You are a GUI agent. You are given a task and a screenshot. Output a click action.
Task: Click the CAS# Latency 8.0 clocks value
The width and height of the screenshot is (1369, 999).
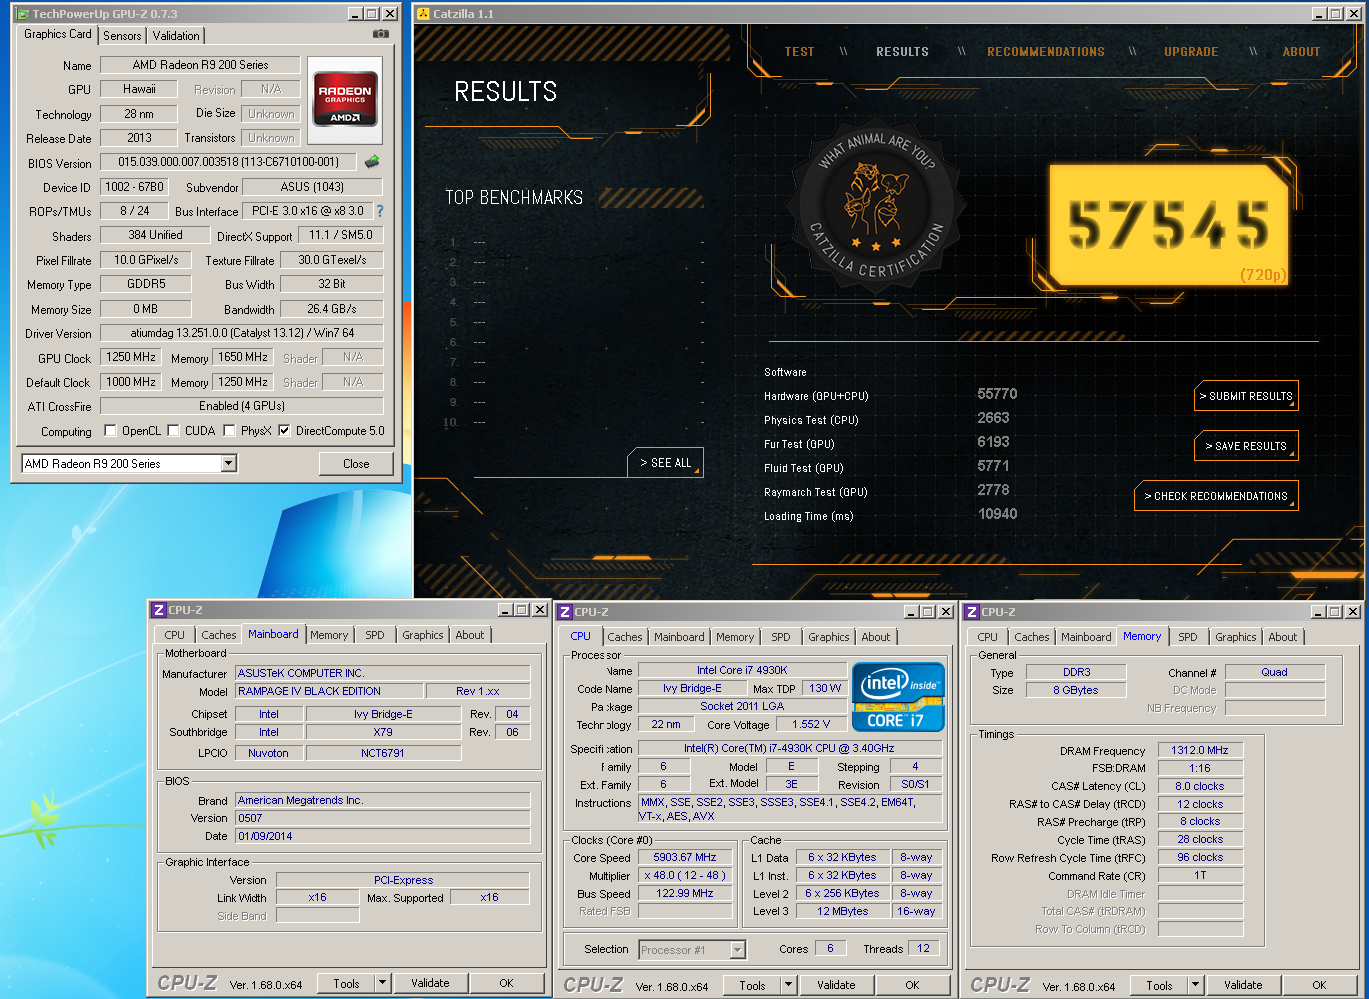pos(1200,786)
